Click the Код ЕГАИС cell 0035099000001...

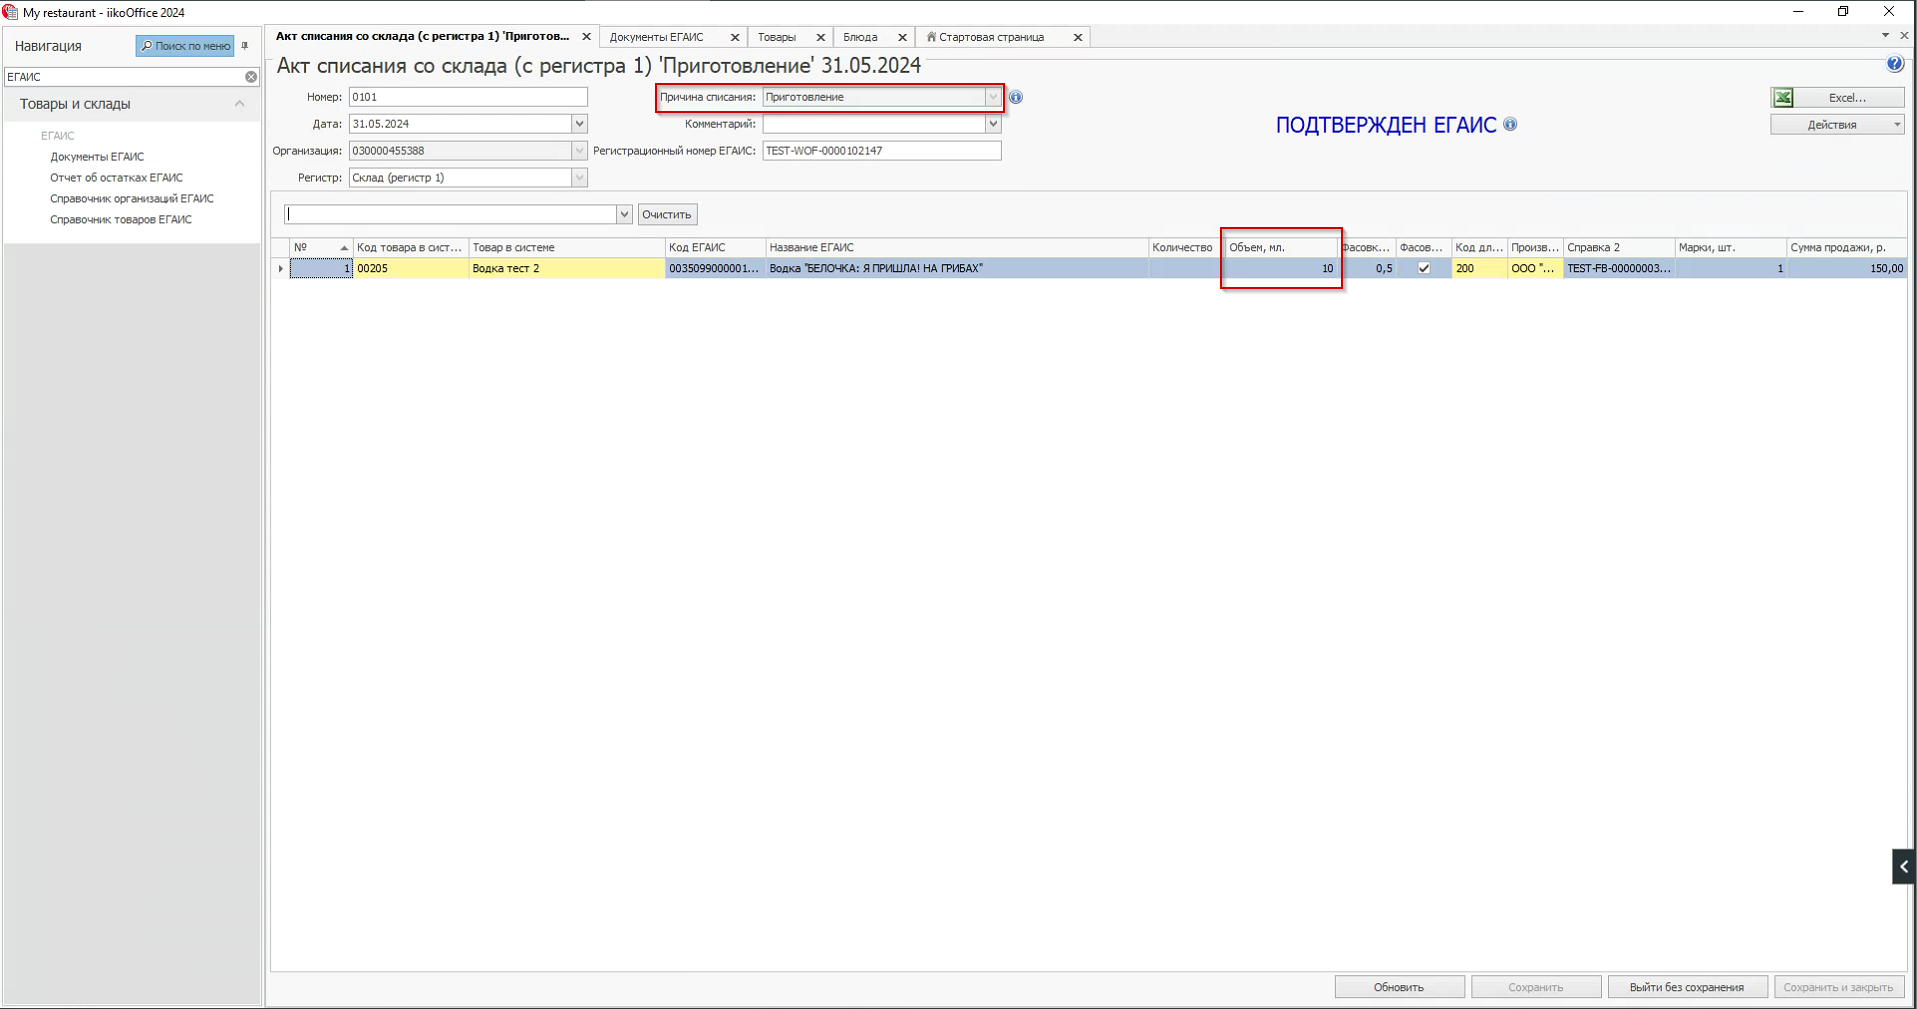[715, 268]
